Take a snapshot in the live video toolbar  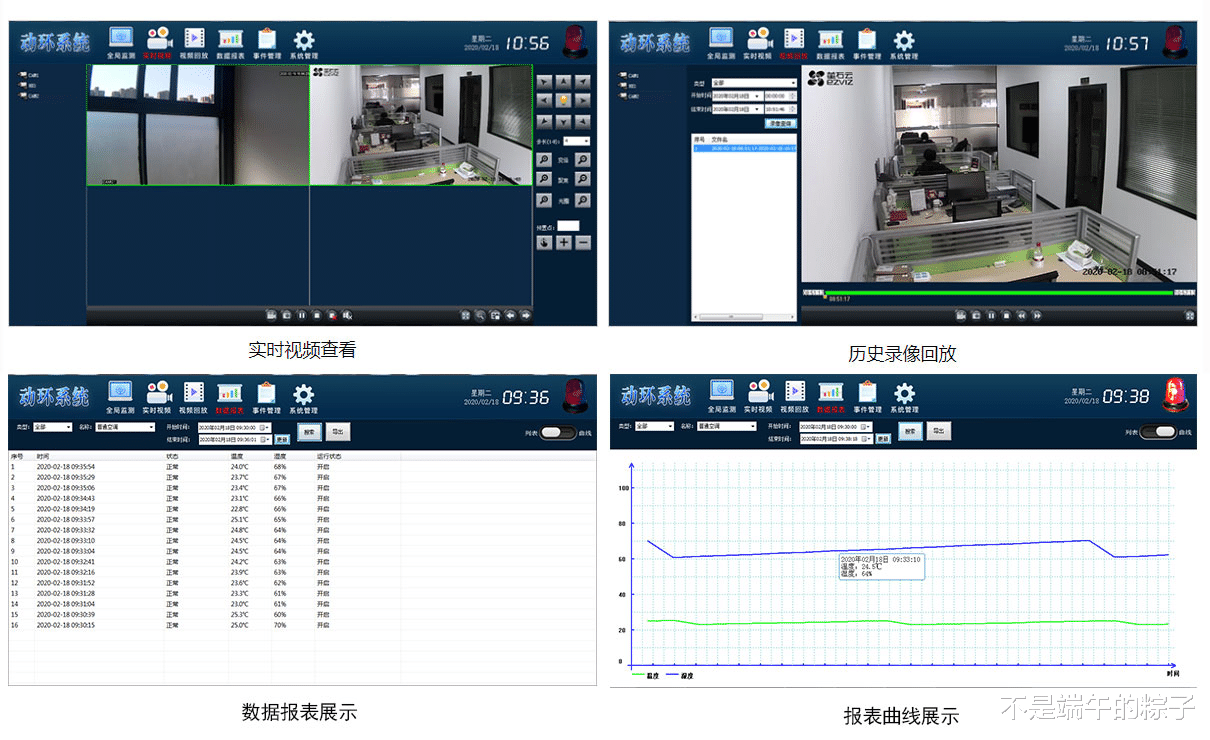[286, 315]
